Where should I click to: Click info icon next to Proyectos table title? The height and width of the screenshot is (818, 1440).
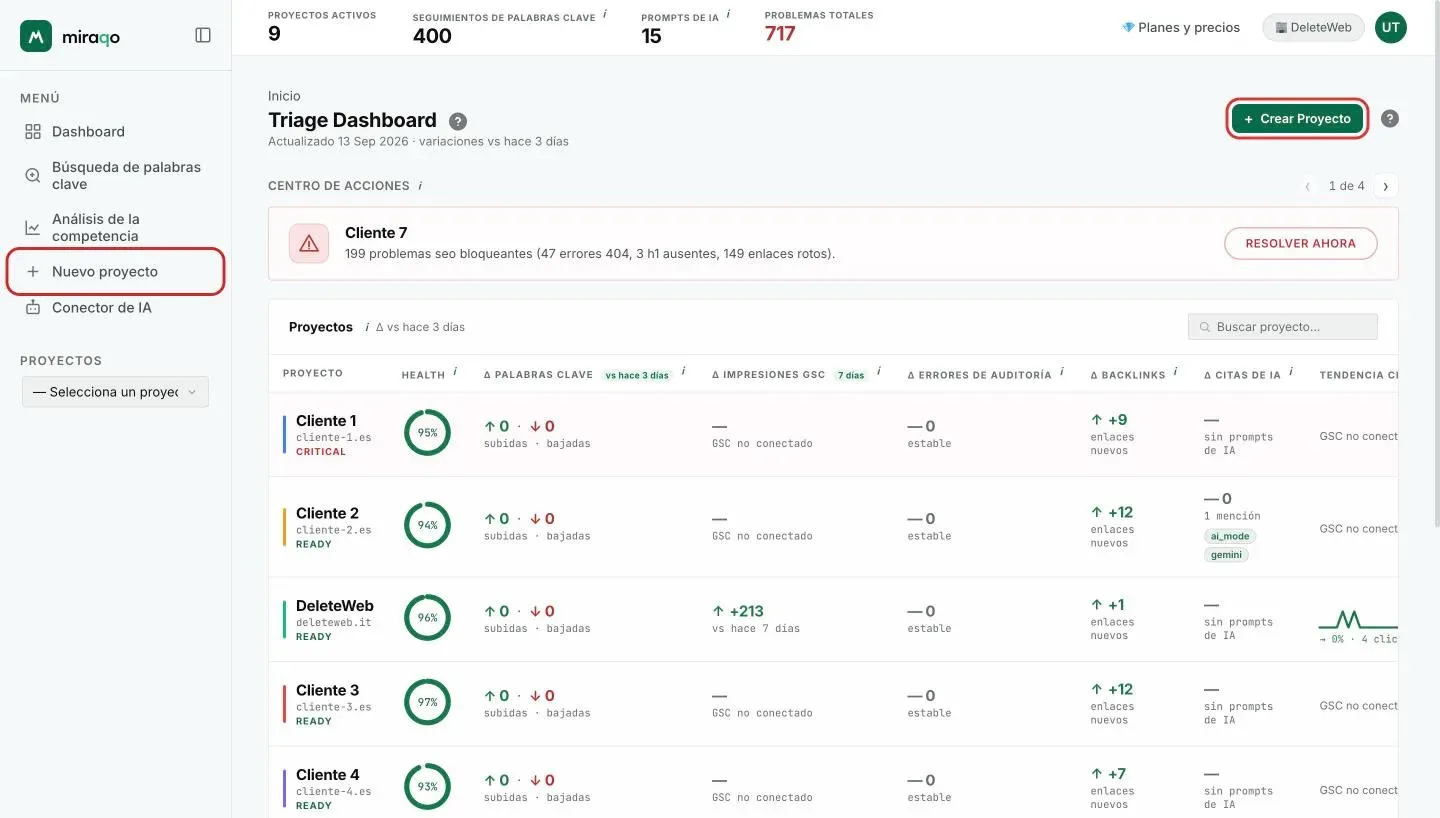point(366,327)
